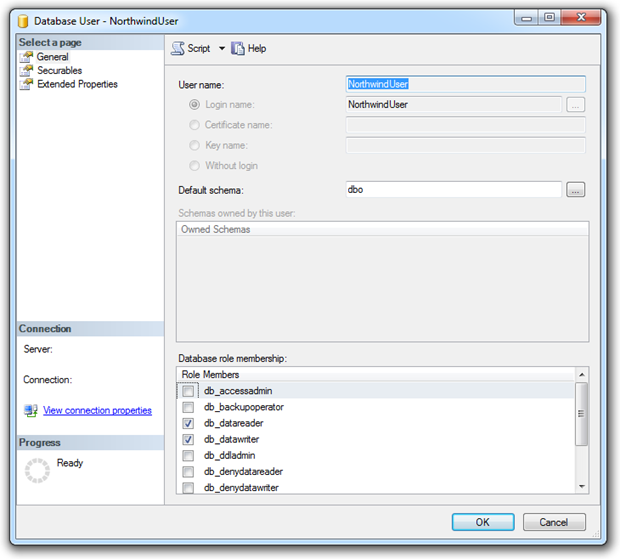Viewport: 620px width, 559px height.
Task: Browse default schema with ellipsis button
Action: pyautogui.click(x=575, y=189)
